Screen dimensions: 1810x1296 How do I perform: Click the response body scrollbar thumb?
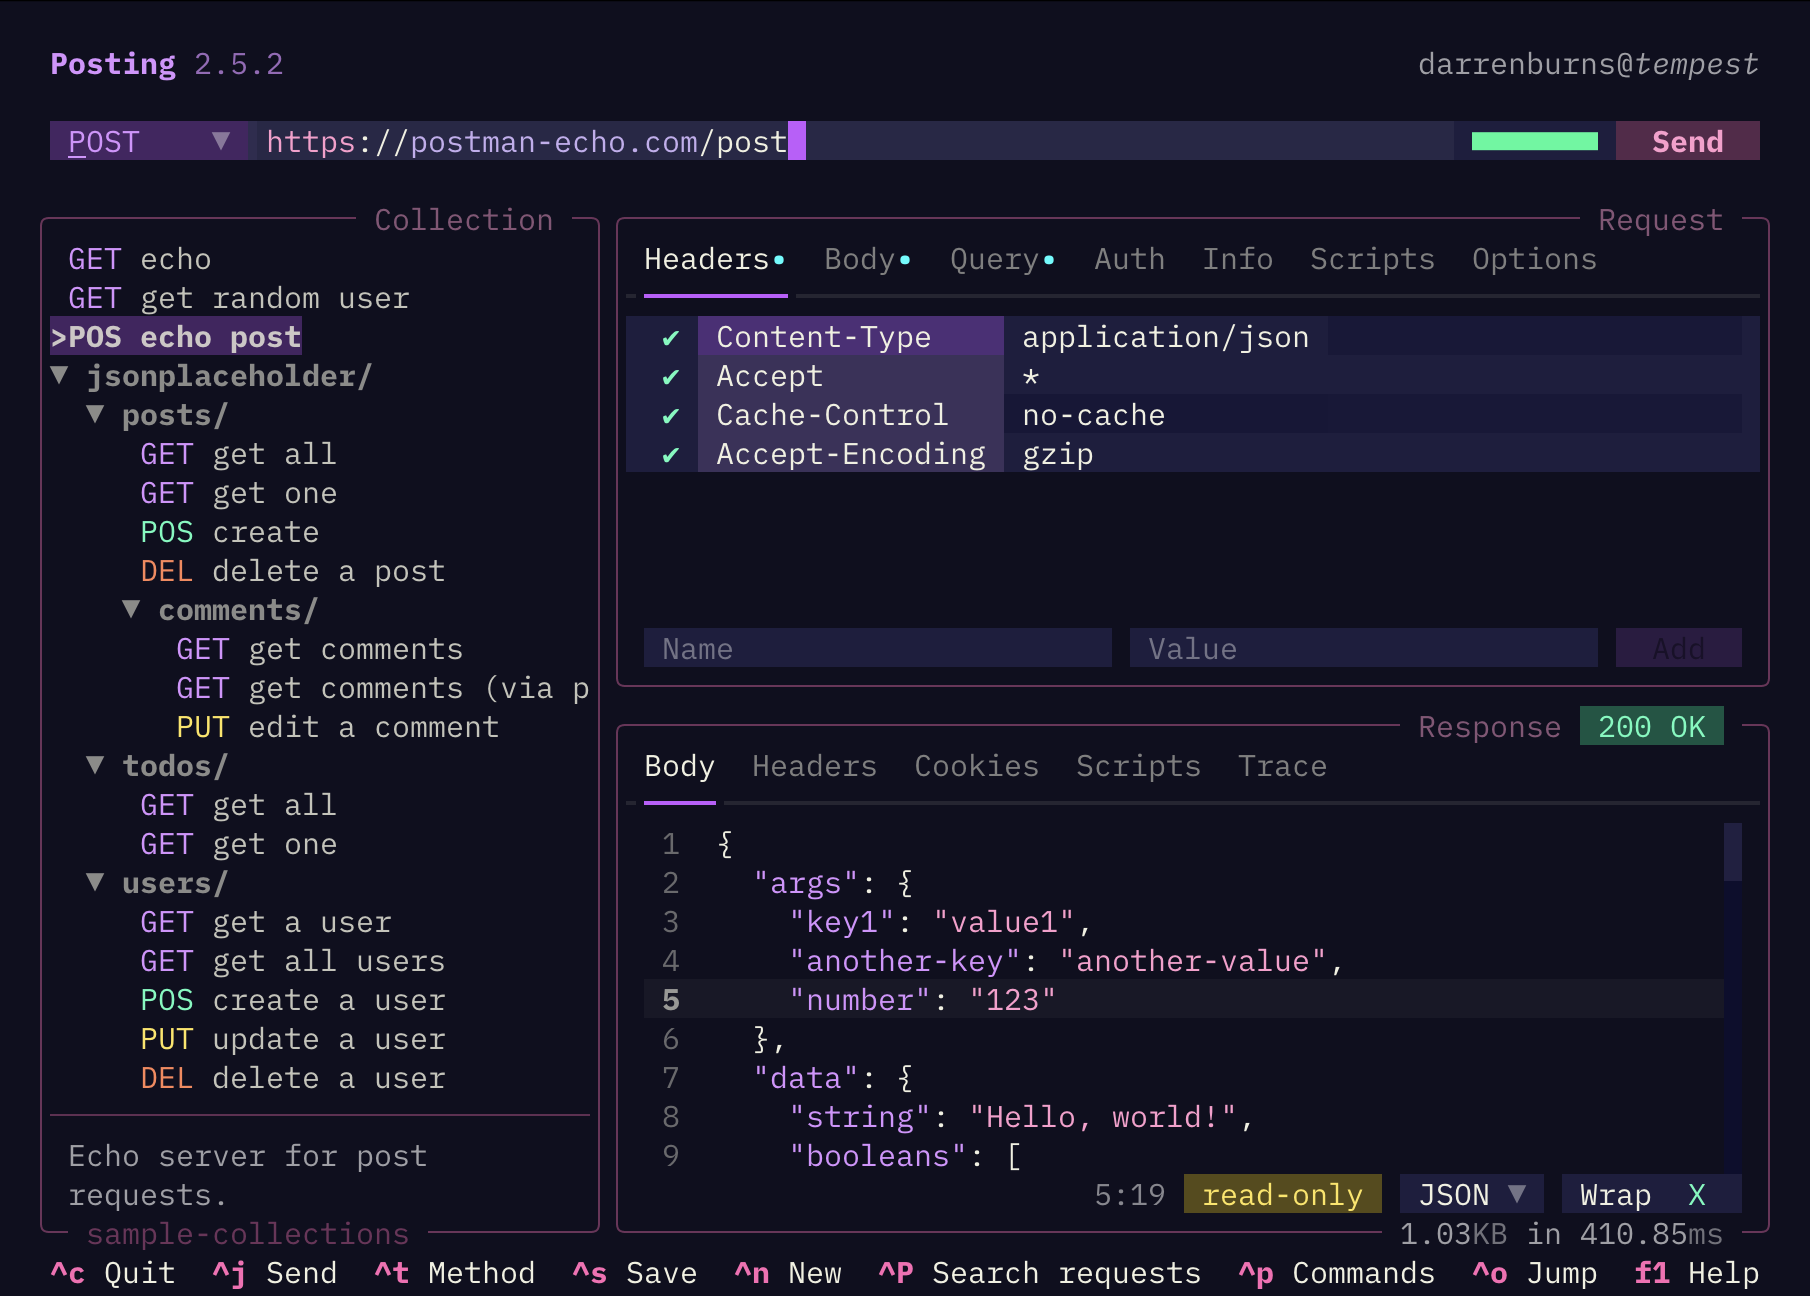coord(1732,852)
